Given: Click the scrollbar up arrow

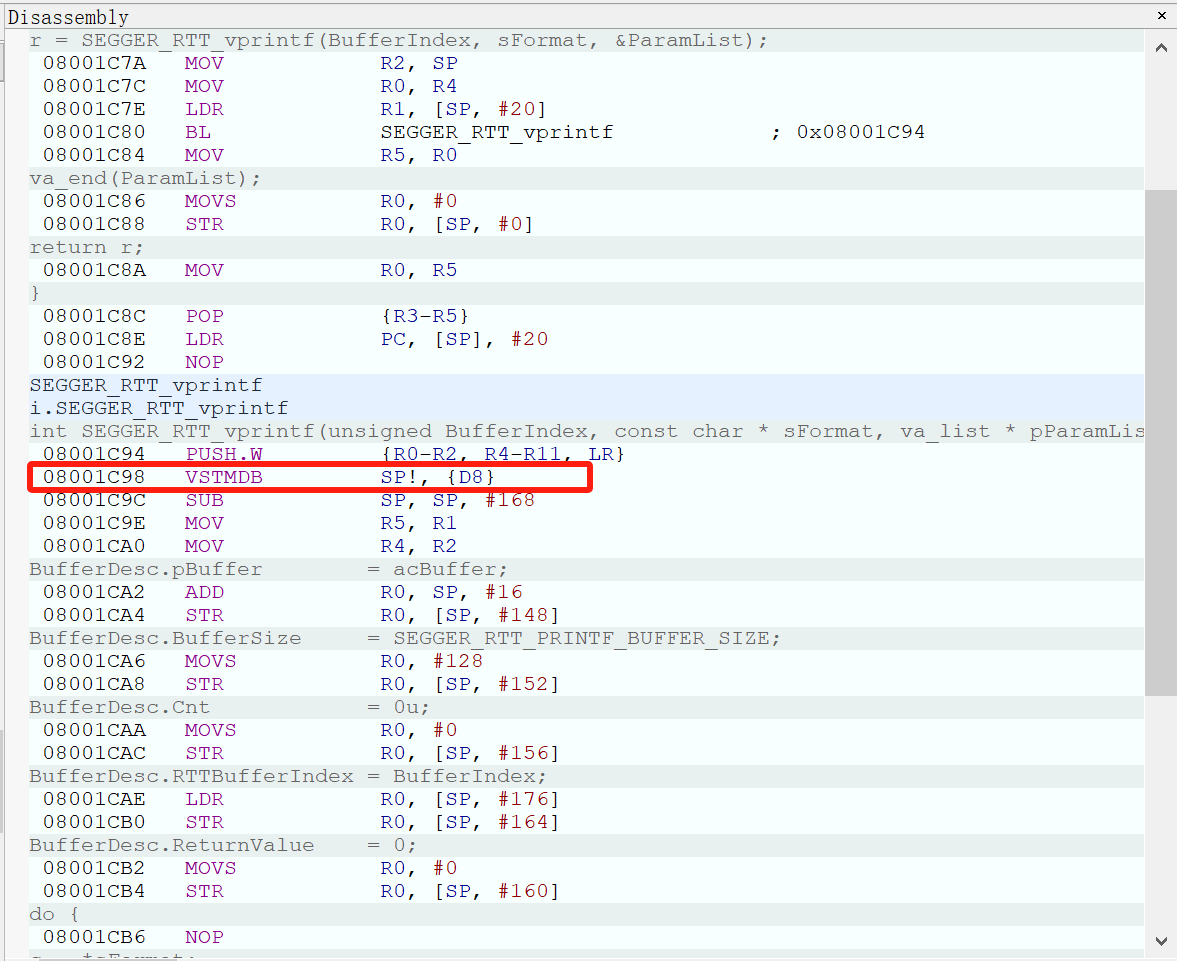Looking at the screenshot, I should click(x=1160, y=47).
